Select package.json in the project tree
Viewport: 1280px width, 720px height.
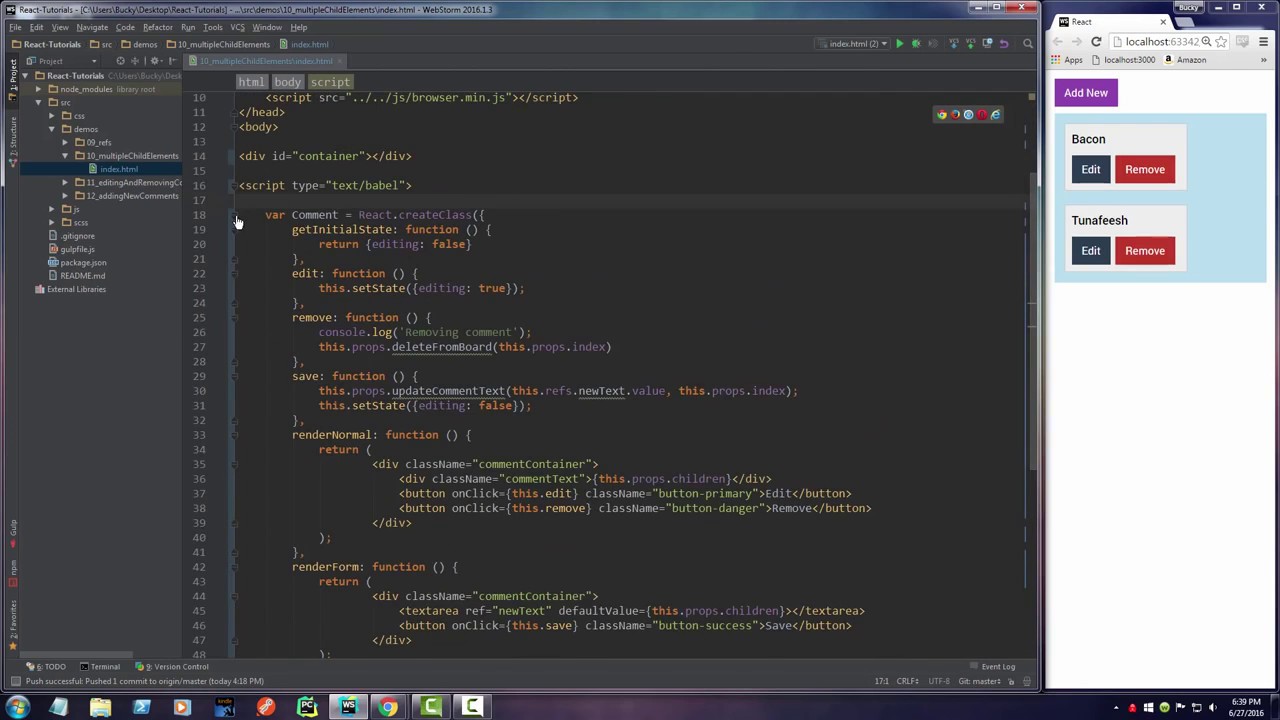(x=83, y=263)
